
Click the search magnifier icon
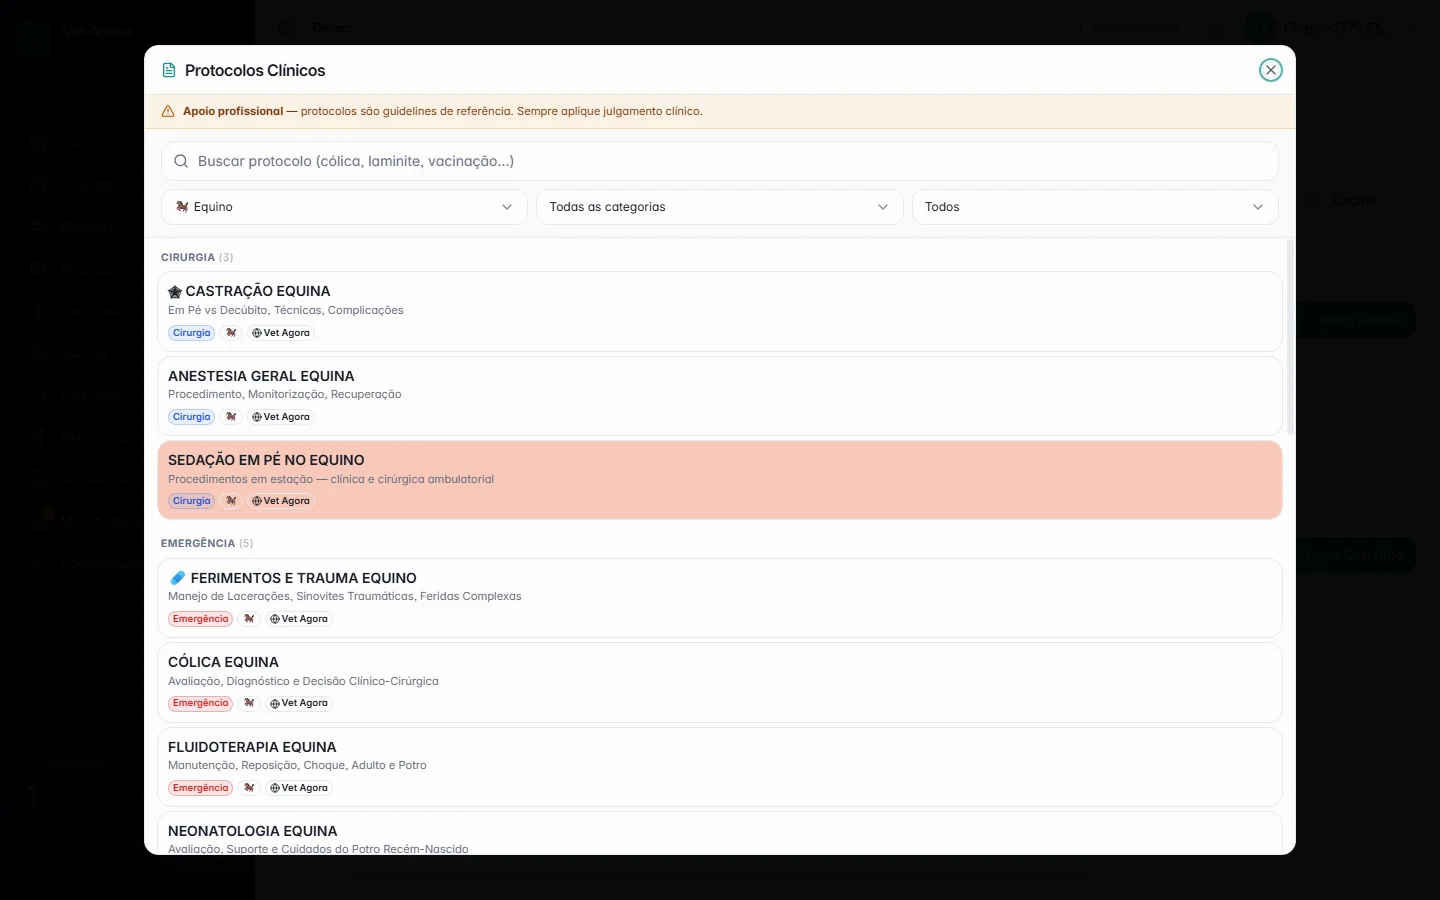click(x=181, y=161)
